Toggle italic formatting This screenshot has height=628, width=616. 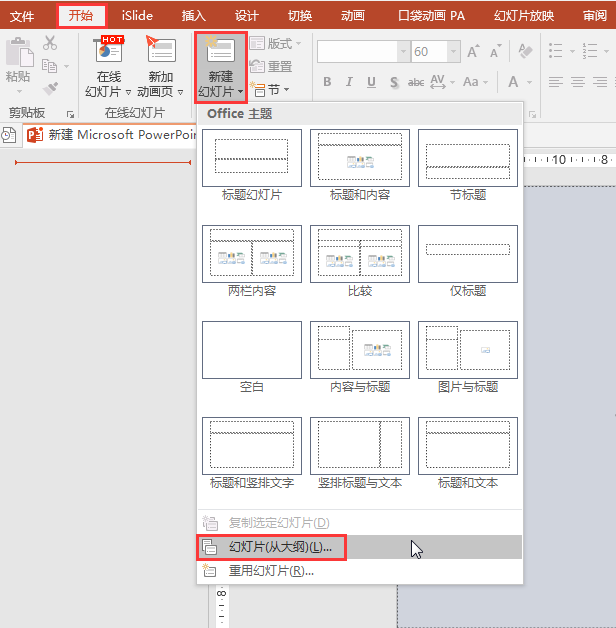349,82
